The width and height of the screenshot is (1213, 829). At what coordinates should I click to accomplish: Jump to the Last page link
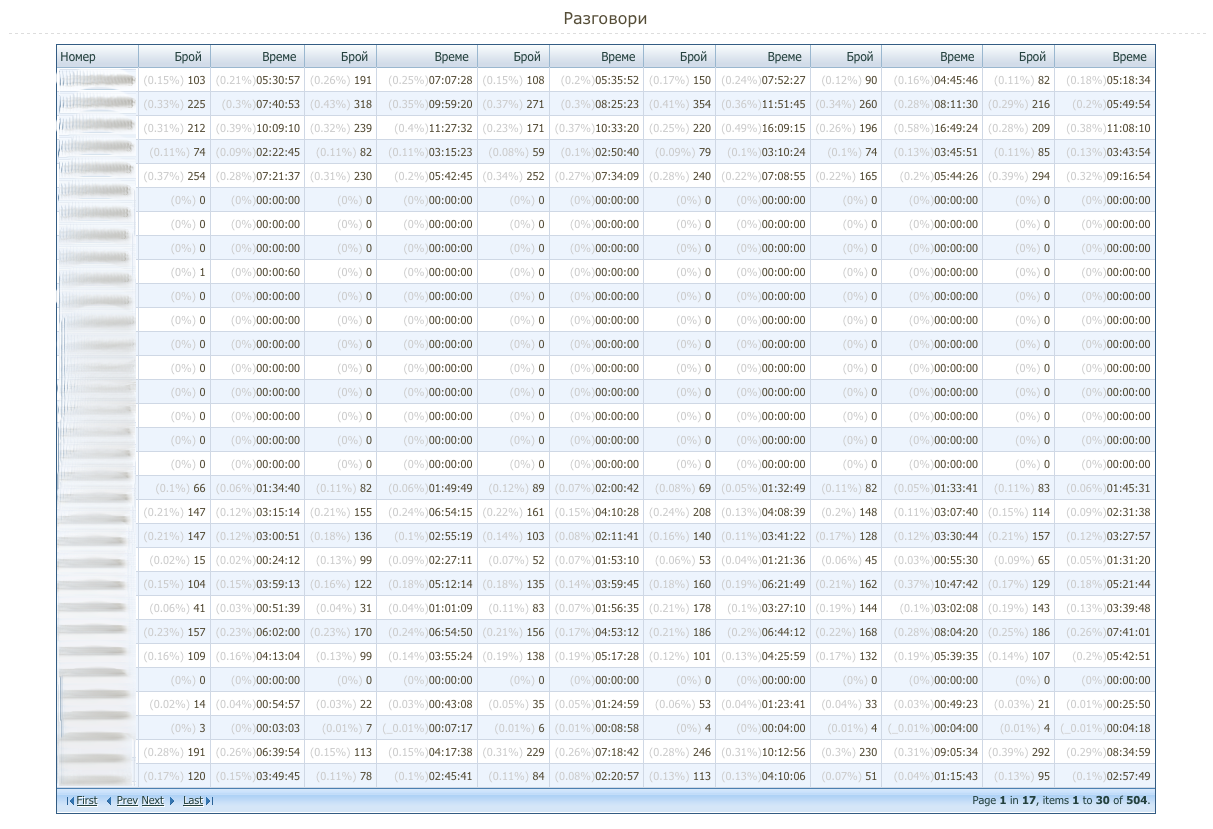pos(192,801)
